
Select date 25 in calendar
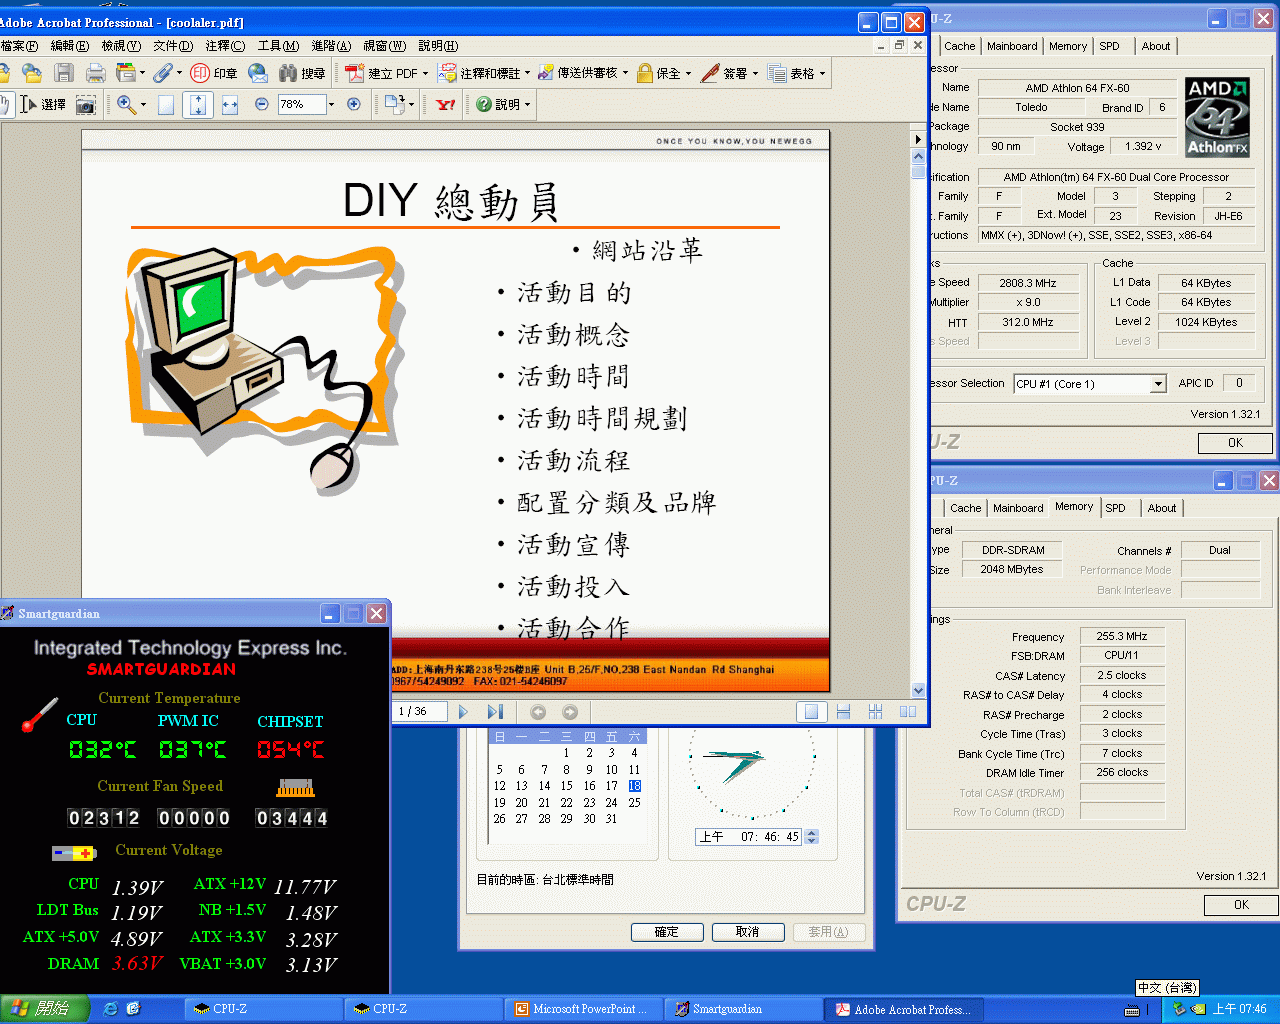coord(634,803)
